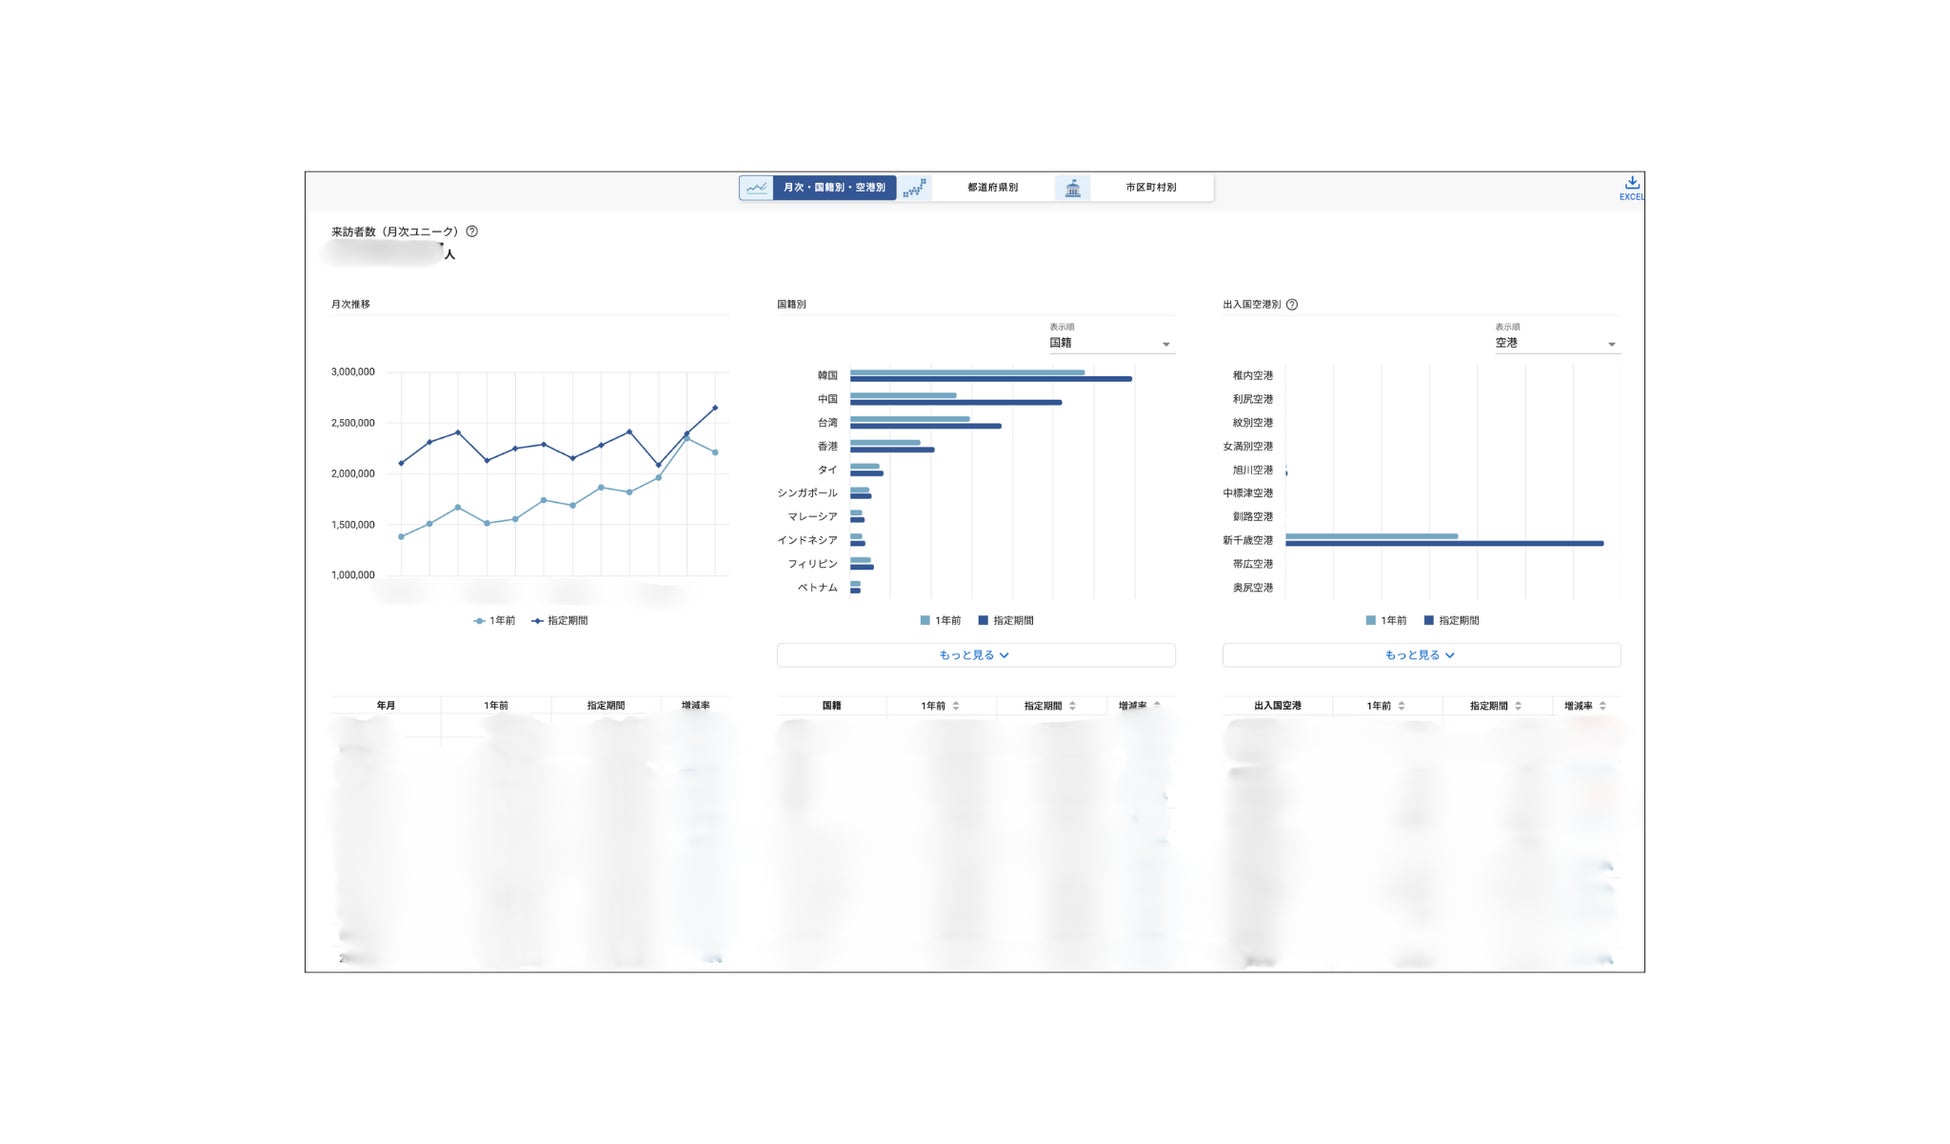Viewport: 1950px width, 1144px height.
Task: Click help icon beside 出入国空港別 heading
Action: (1292, 304)
